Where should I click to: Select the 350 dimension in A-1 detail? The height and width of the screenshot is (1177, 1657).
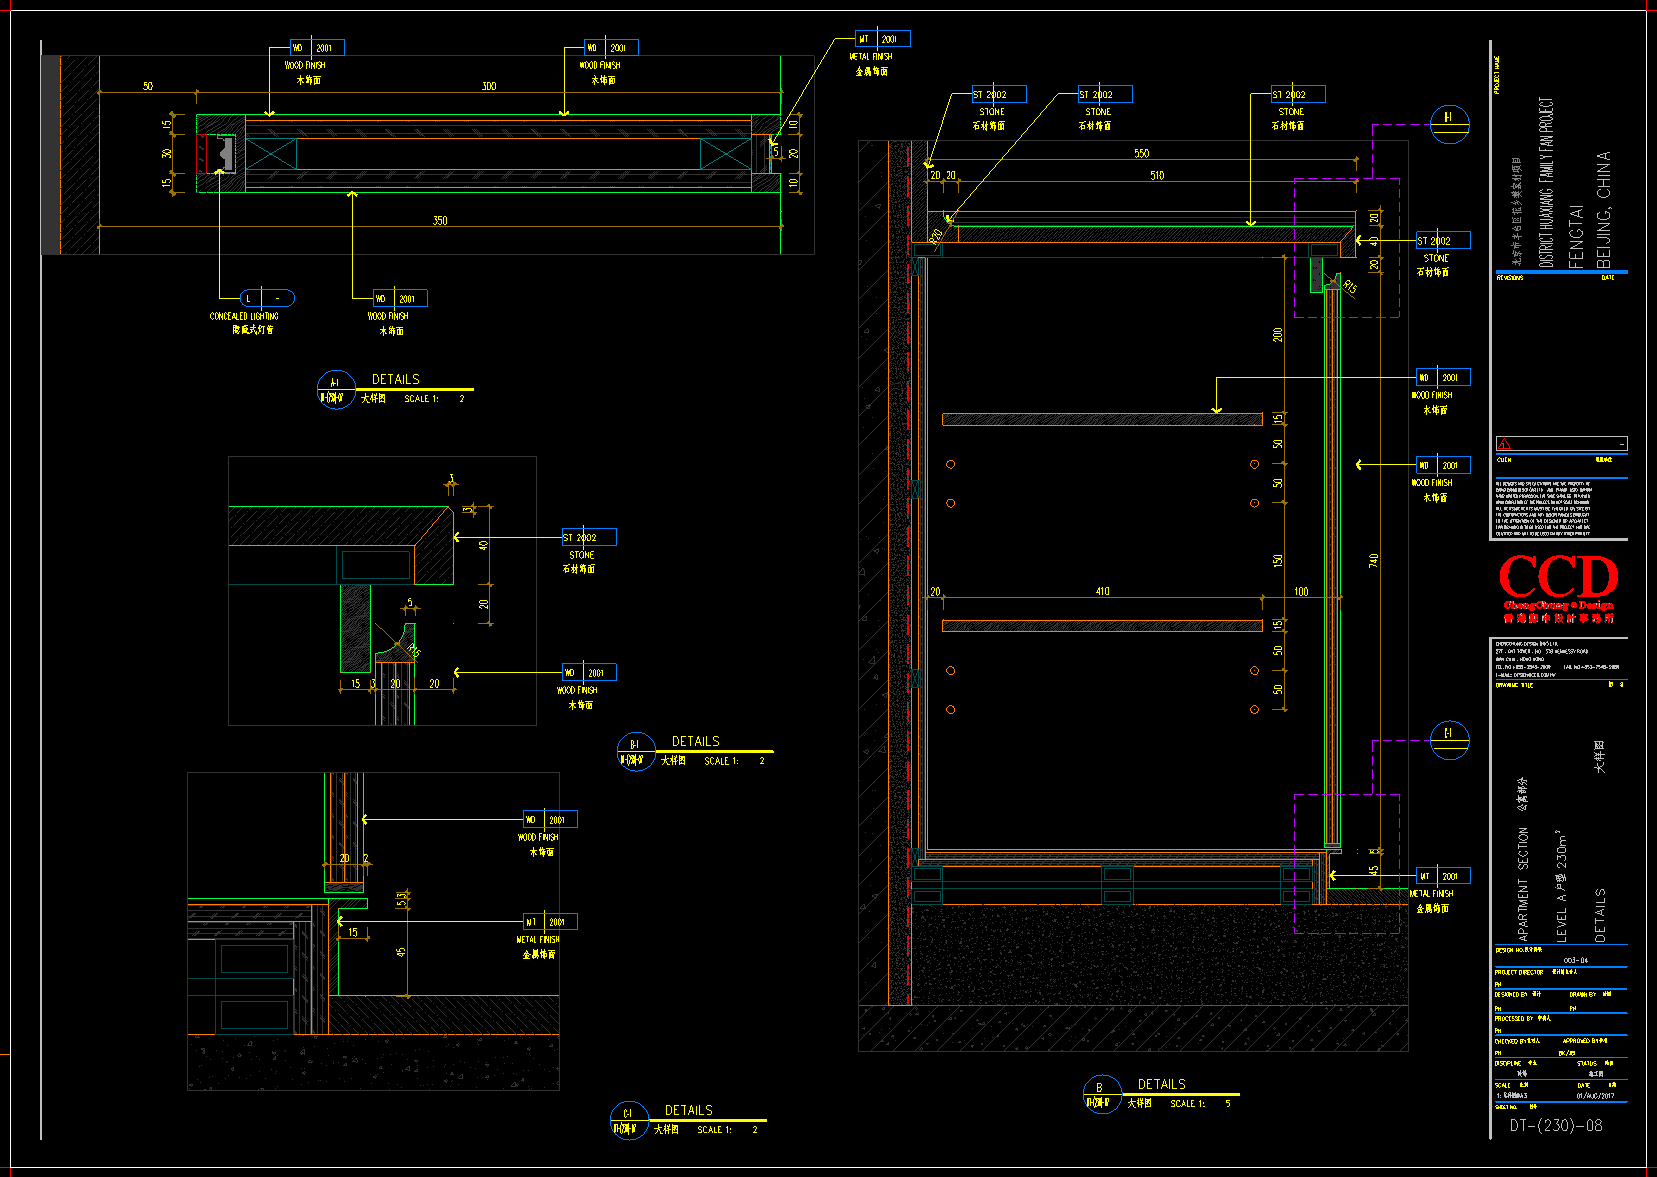440,220
